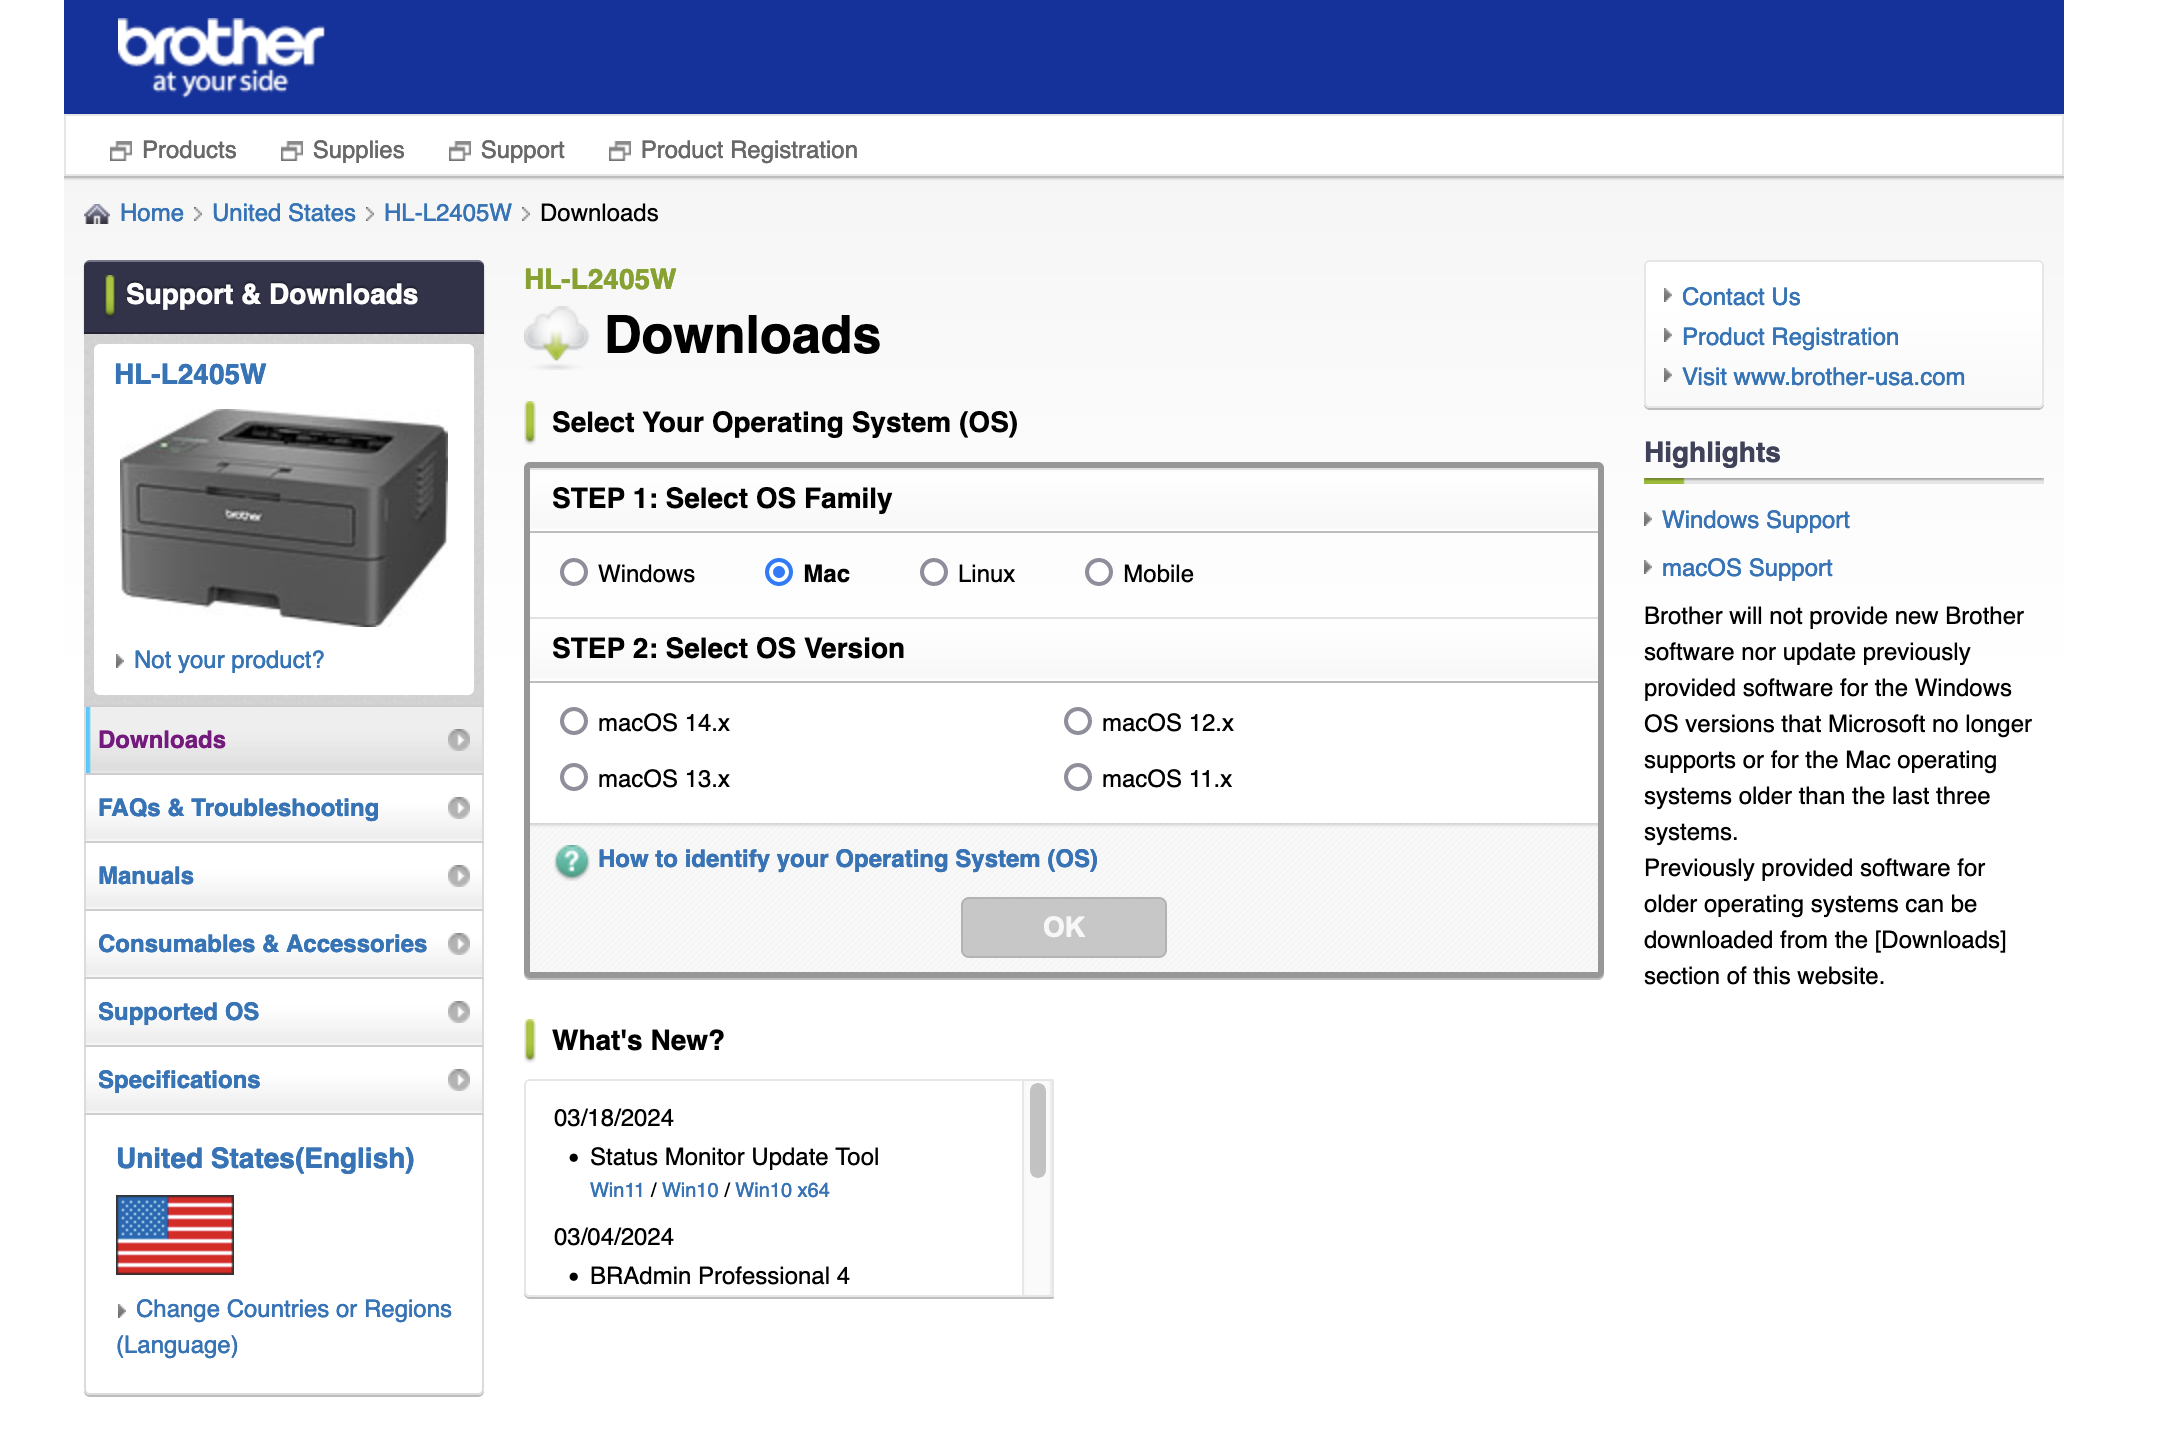Choose macOS 14.x version
2166x1440 pixels.
tap(574, 722)
